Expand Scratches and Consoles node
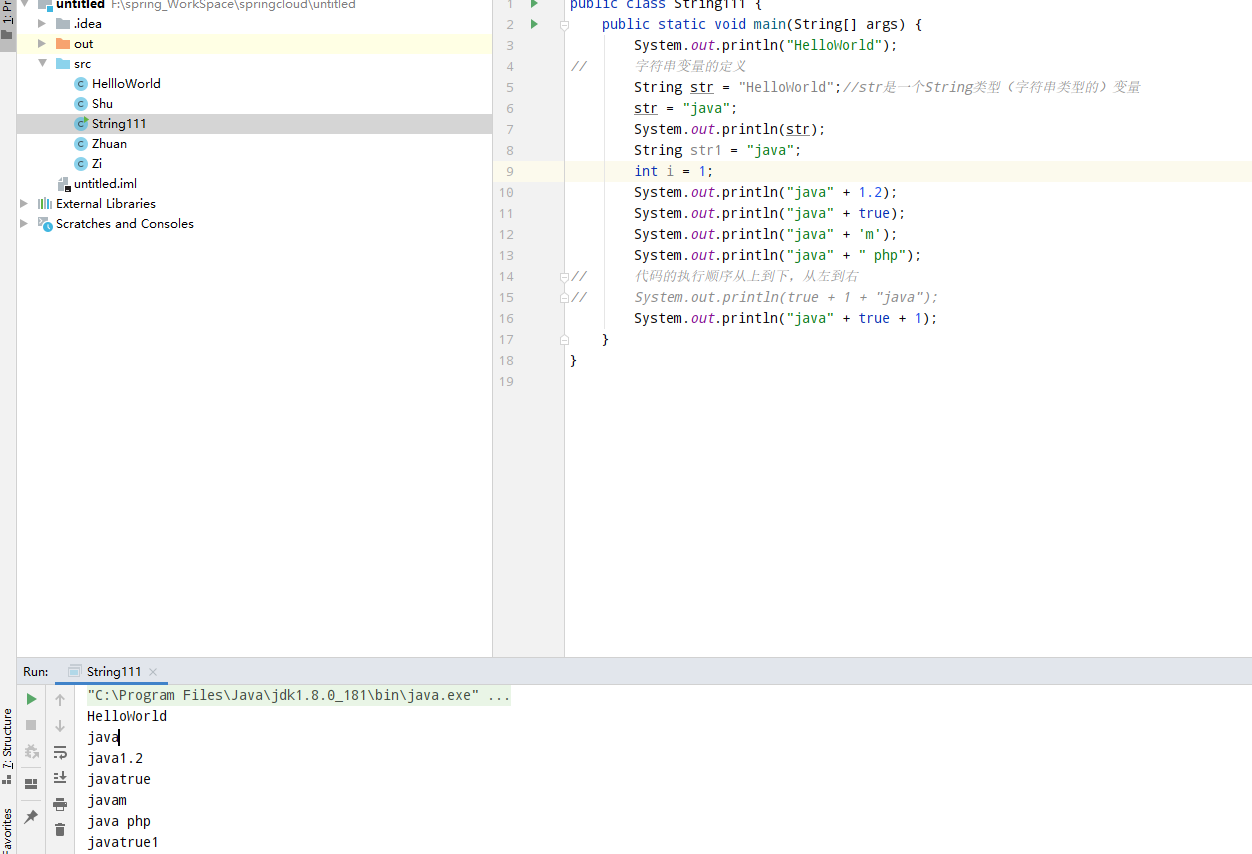Image resolution: width=1252 pixels, height=854 pixels. [x=25, y=223]
